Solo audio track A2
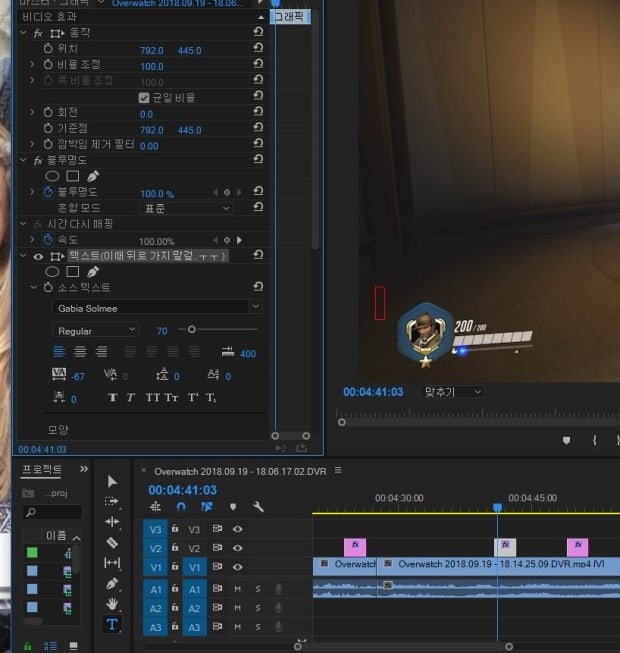Viewport: 620px width, 653px height. tap(258, 608)
